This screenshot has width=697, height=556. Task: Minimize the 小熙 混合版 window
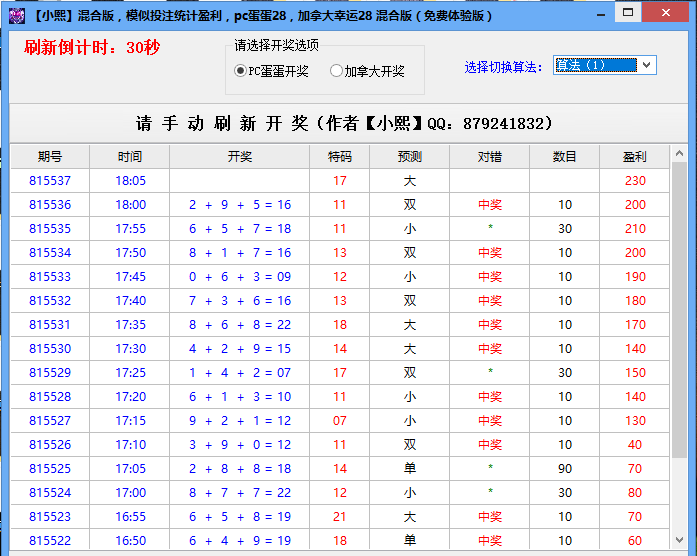(x=601, y=14)
